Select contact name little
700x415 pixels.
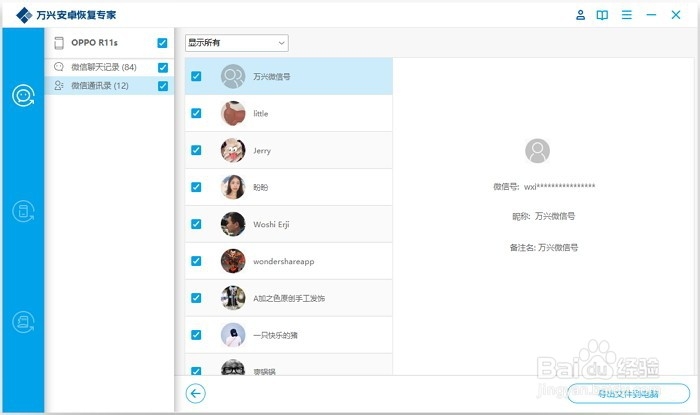(261, 114)
